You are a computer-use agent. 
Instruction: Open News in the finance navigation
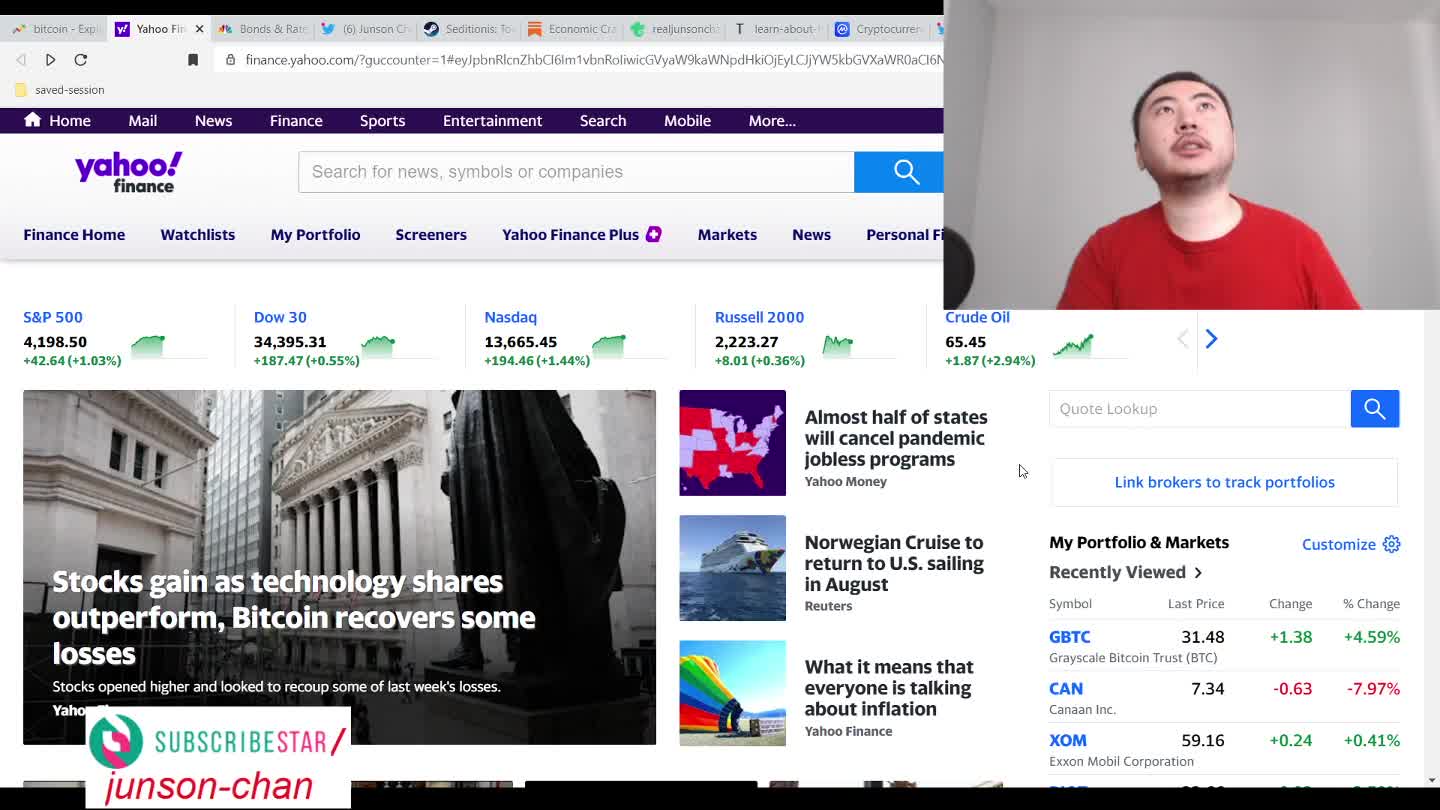[x=811, y=235]
